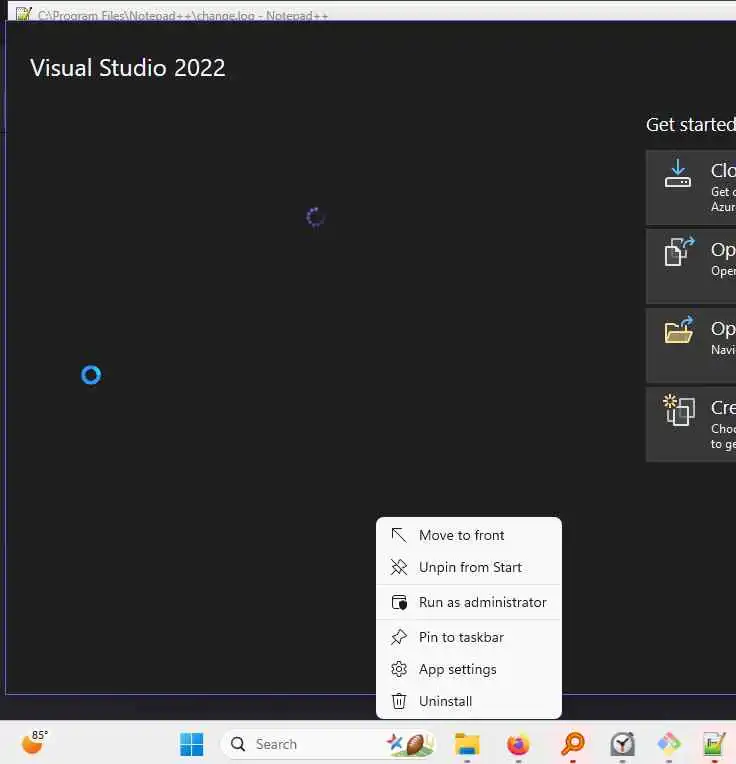Viewport: 736px width, 764px height.
Task: Open the colorful diamond app in taskbar
Action: (x=669, y=744)
